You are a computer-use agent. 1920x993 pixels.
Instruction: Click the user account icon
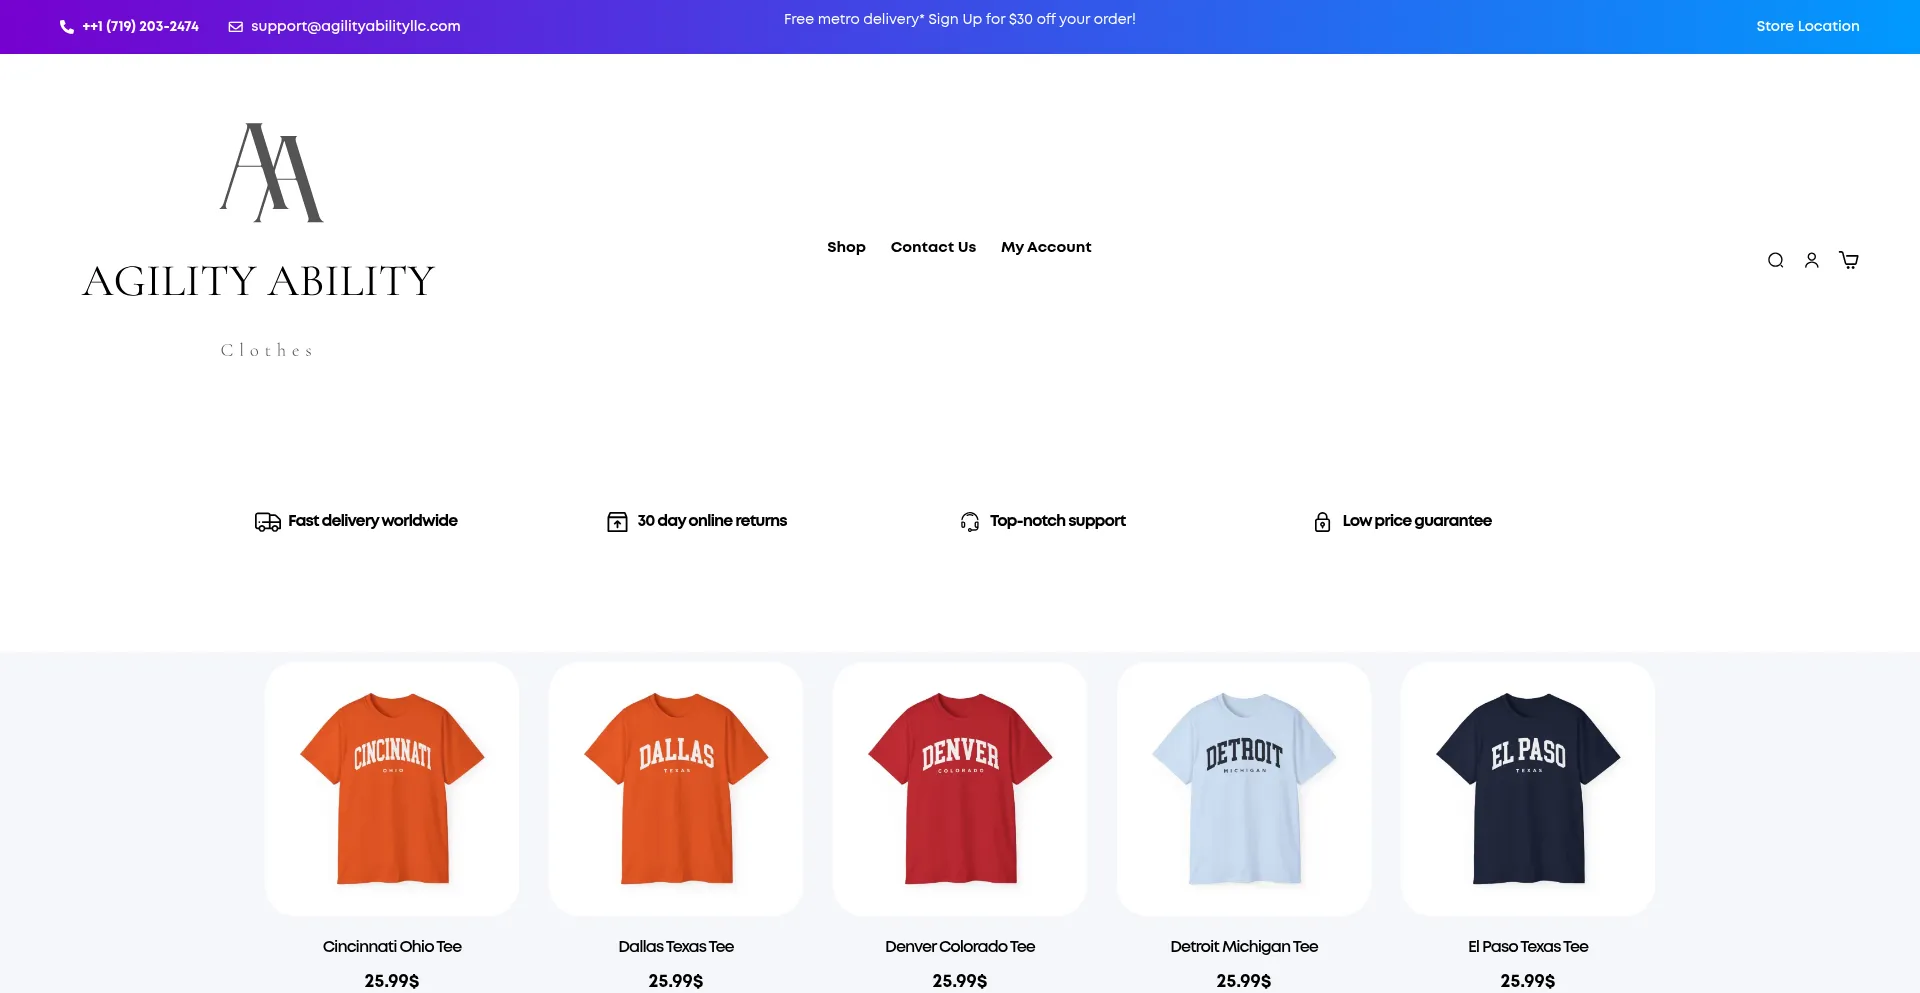[1811, 261]
